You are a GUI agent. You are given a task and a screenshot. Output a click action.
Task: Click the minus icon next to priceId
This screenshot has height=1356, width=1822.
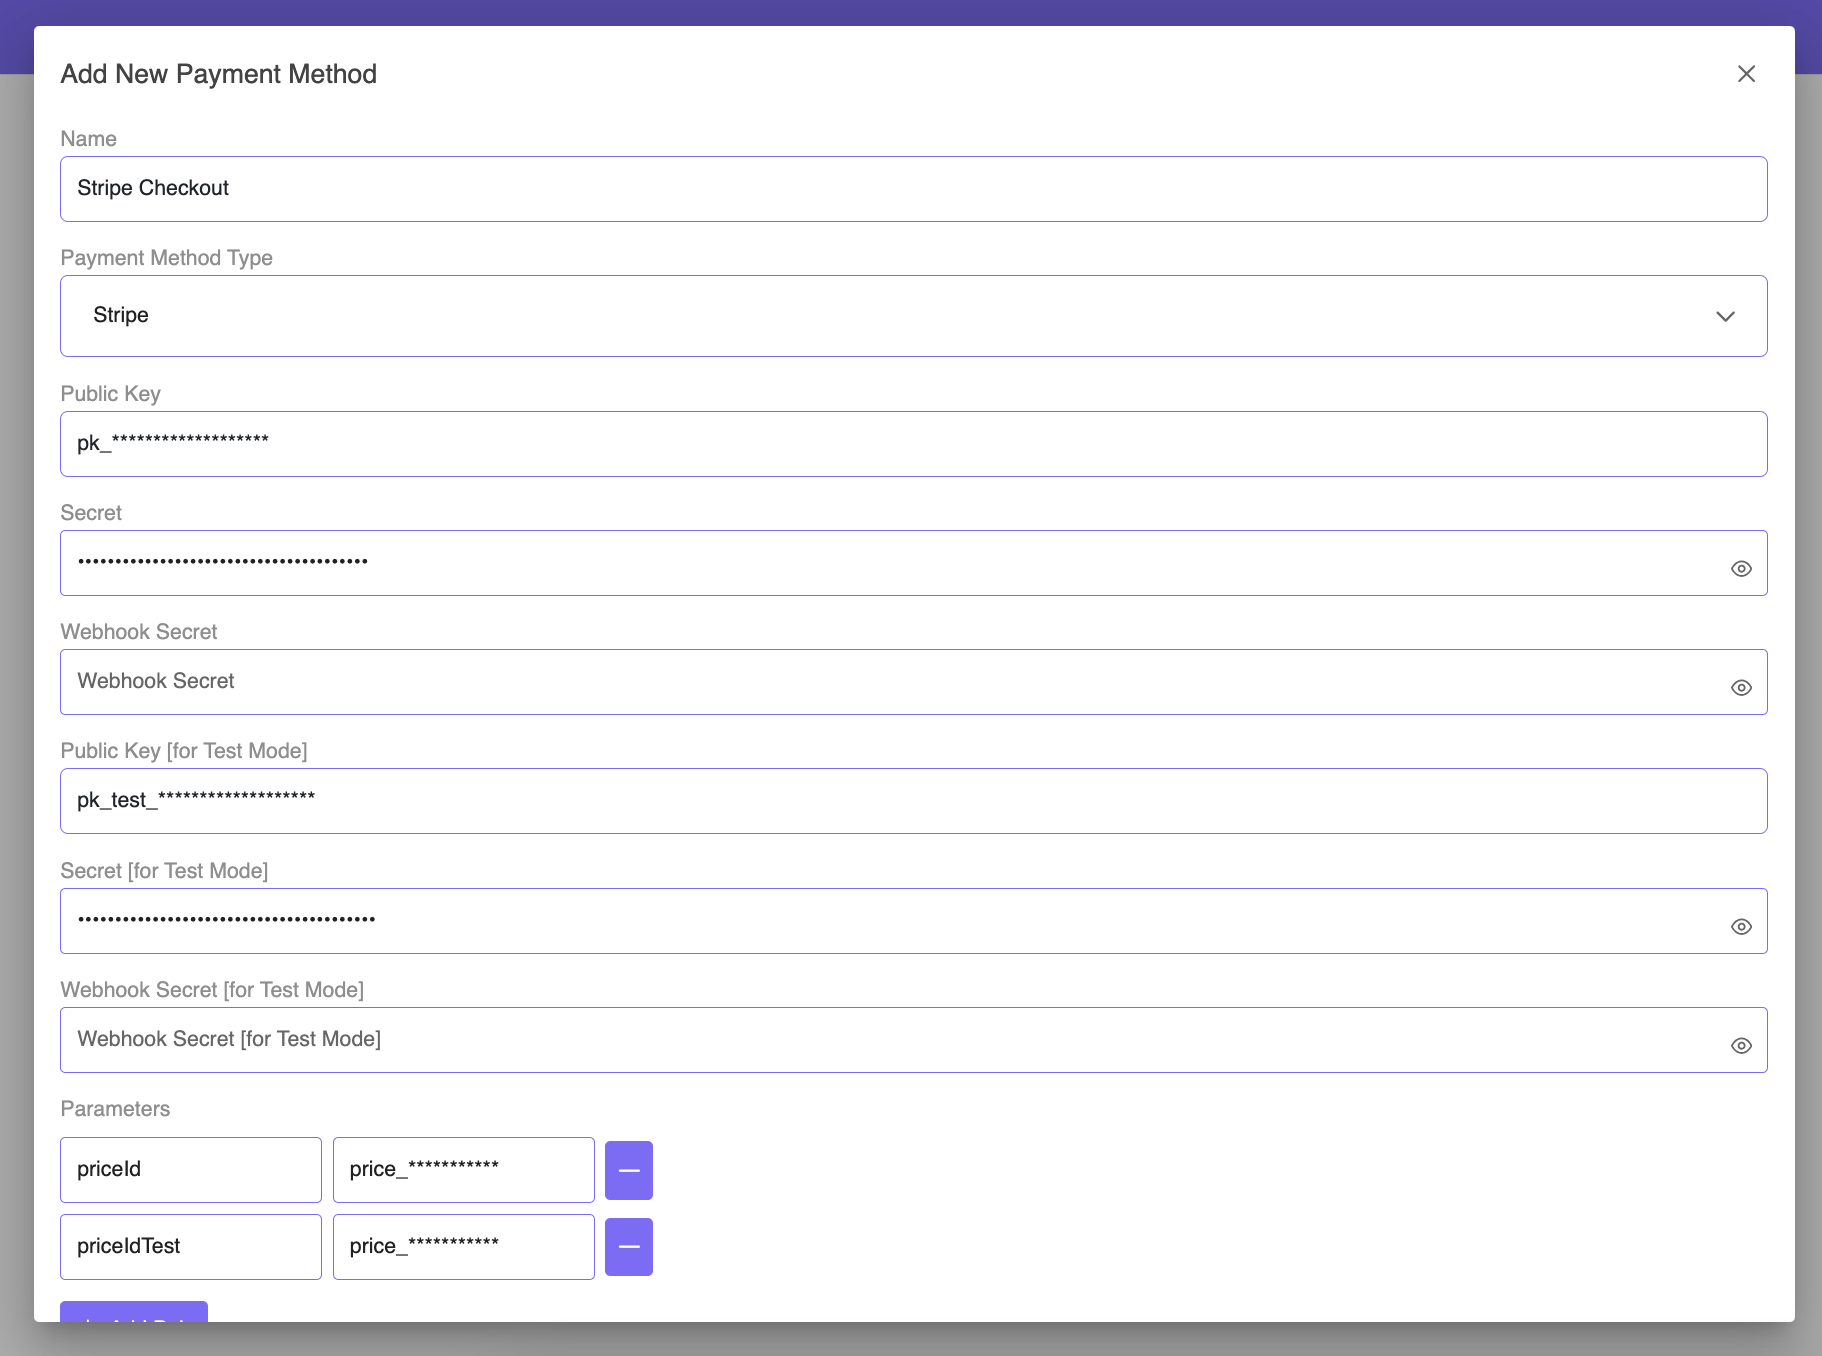[628, 1169]
